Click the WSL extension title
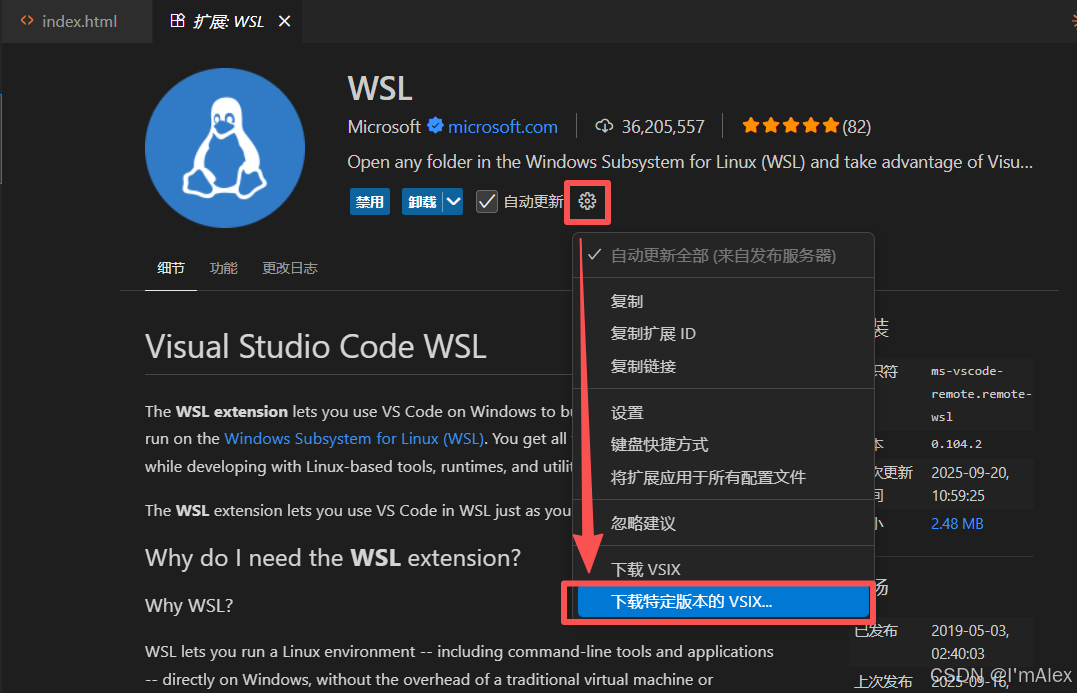This screenshot has height=693, width=1077. tap(380, 89)
